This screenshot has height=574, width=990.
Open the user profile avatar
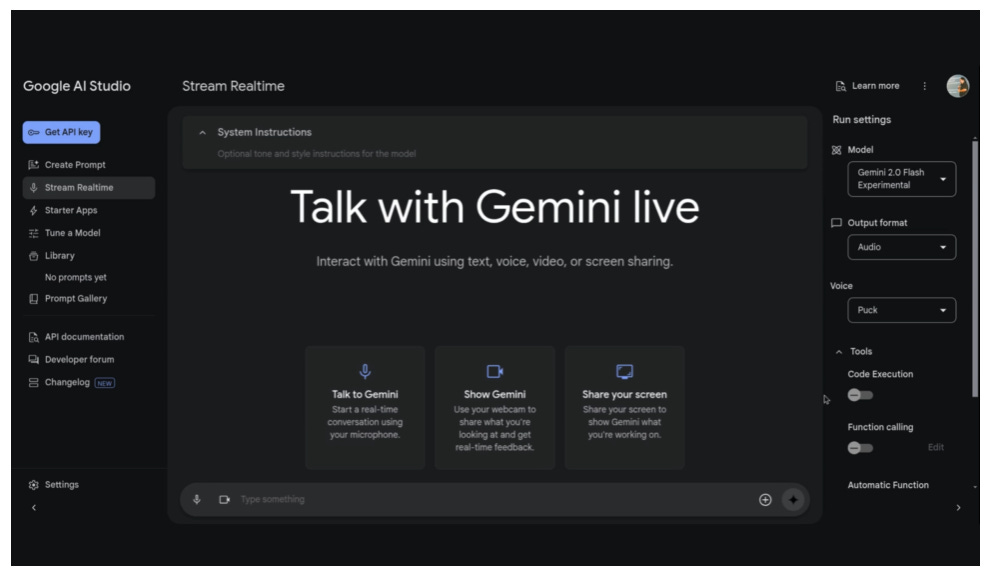click(958, 86)
